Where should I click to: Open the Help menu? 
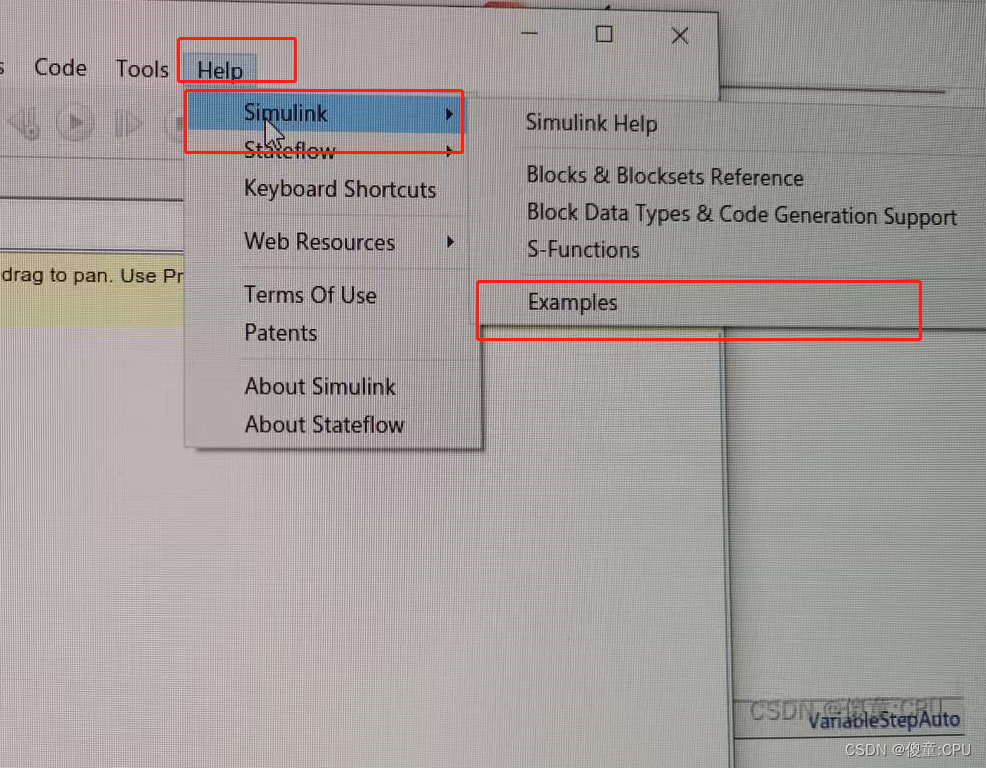220,69
